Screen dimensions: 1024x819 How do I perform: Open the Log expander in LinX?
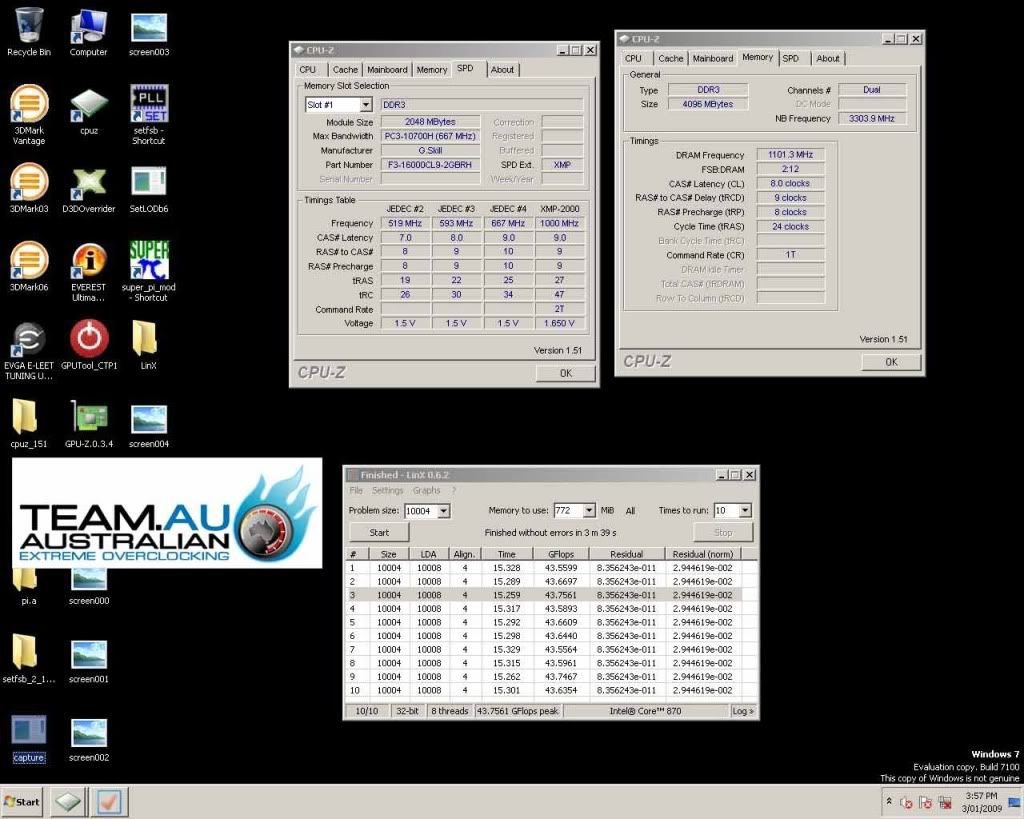point(743,711)
